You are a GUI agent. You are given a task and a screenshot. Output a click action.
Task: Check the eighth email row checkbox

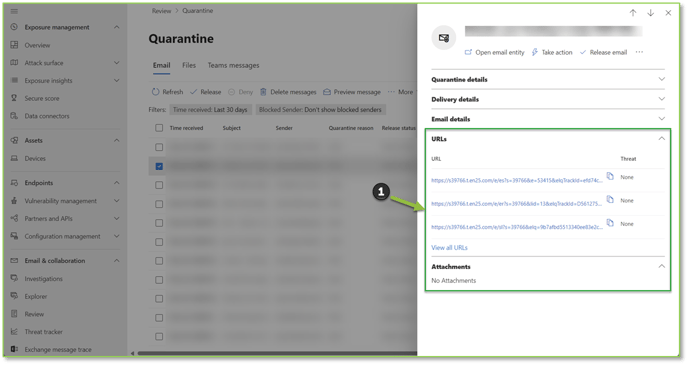[159, 279]
